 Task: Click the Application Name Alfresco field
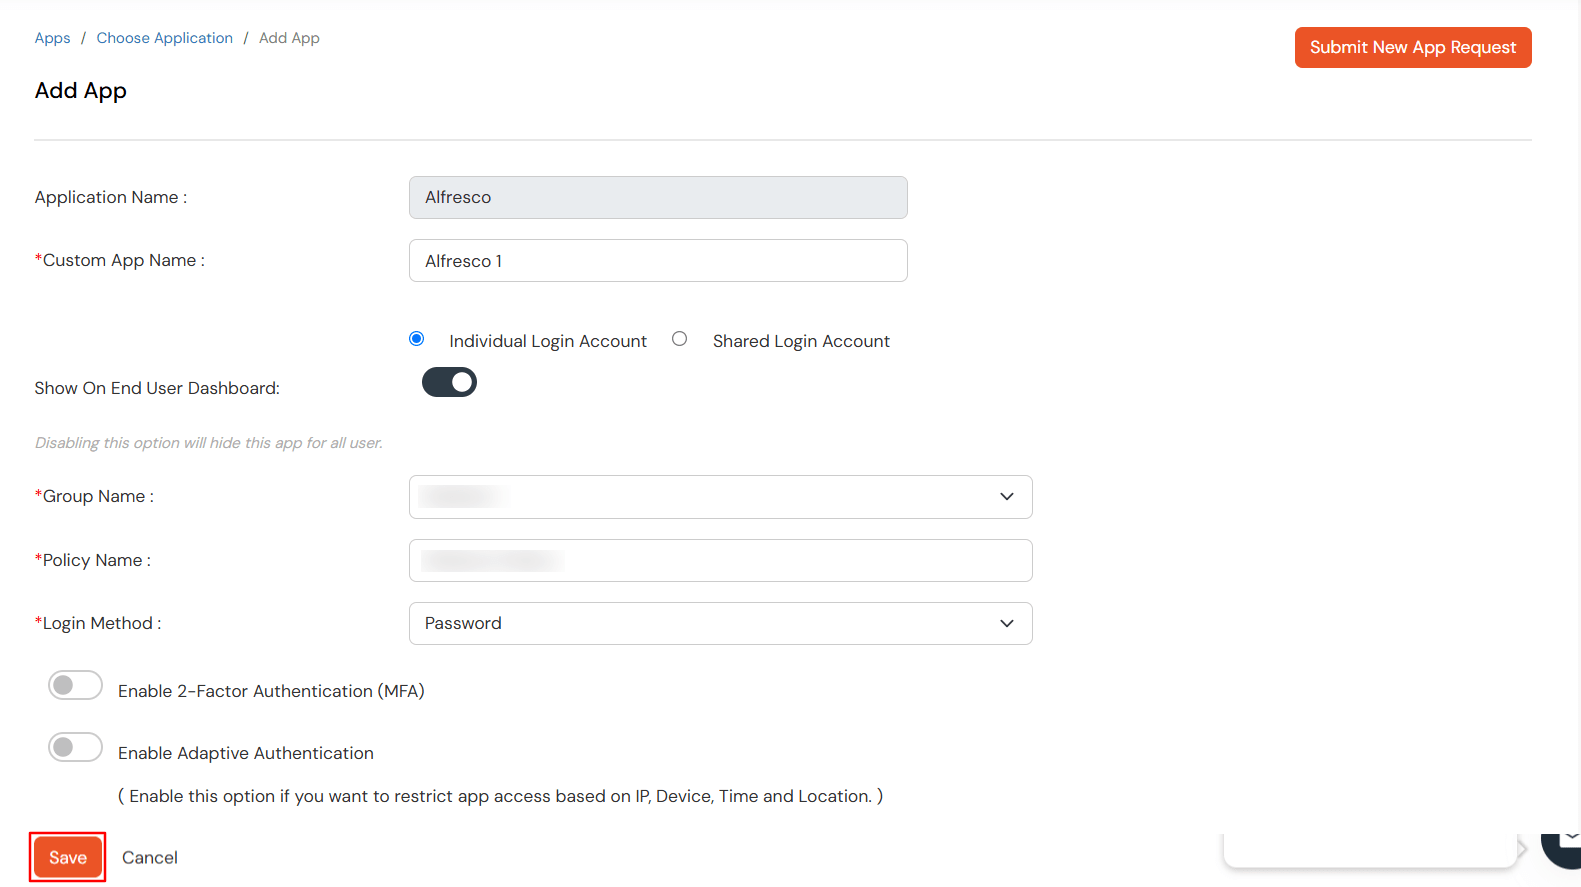tap(658, 197)
